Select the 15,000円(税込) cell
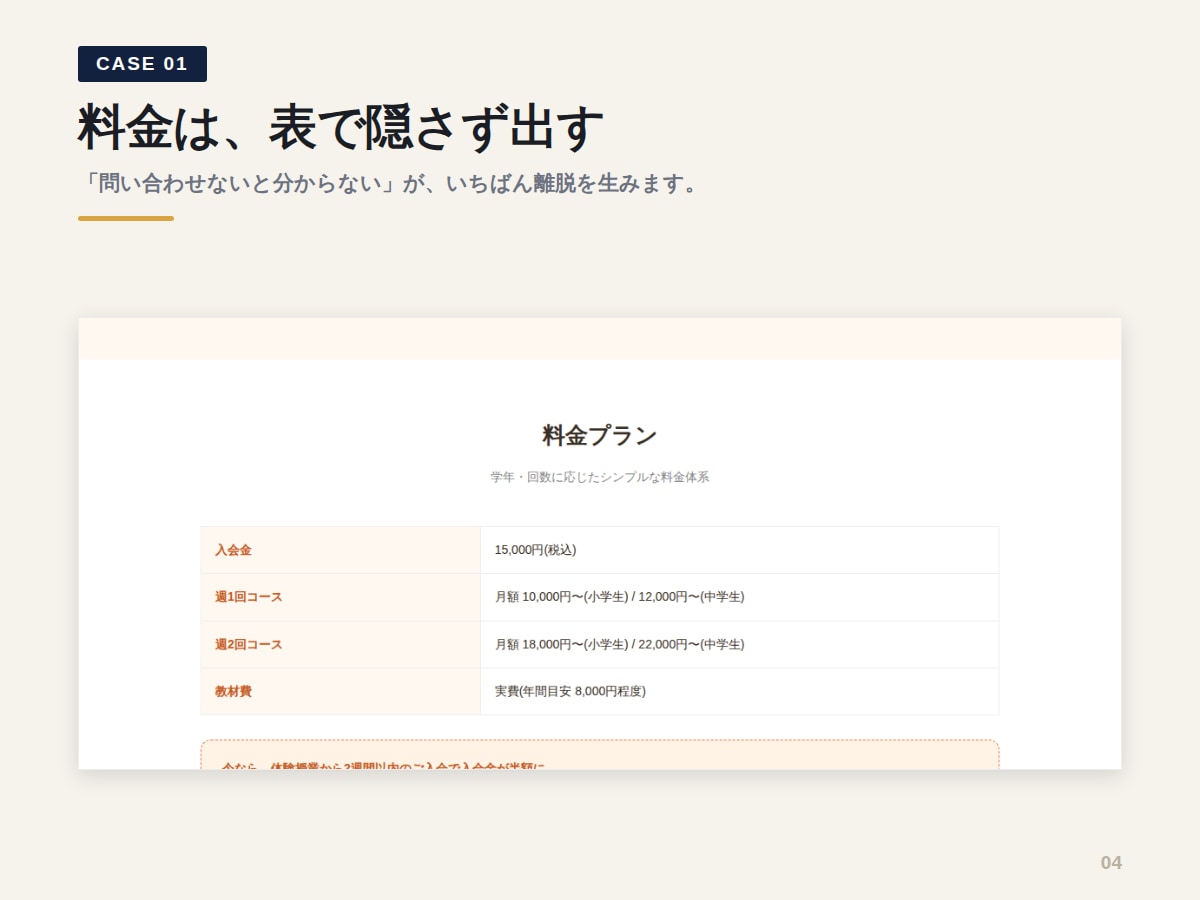This screenshot has width=1200, height=900. coord(740,550)
